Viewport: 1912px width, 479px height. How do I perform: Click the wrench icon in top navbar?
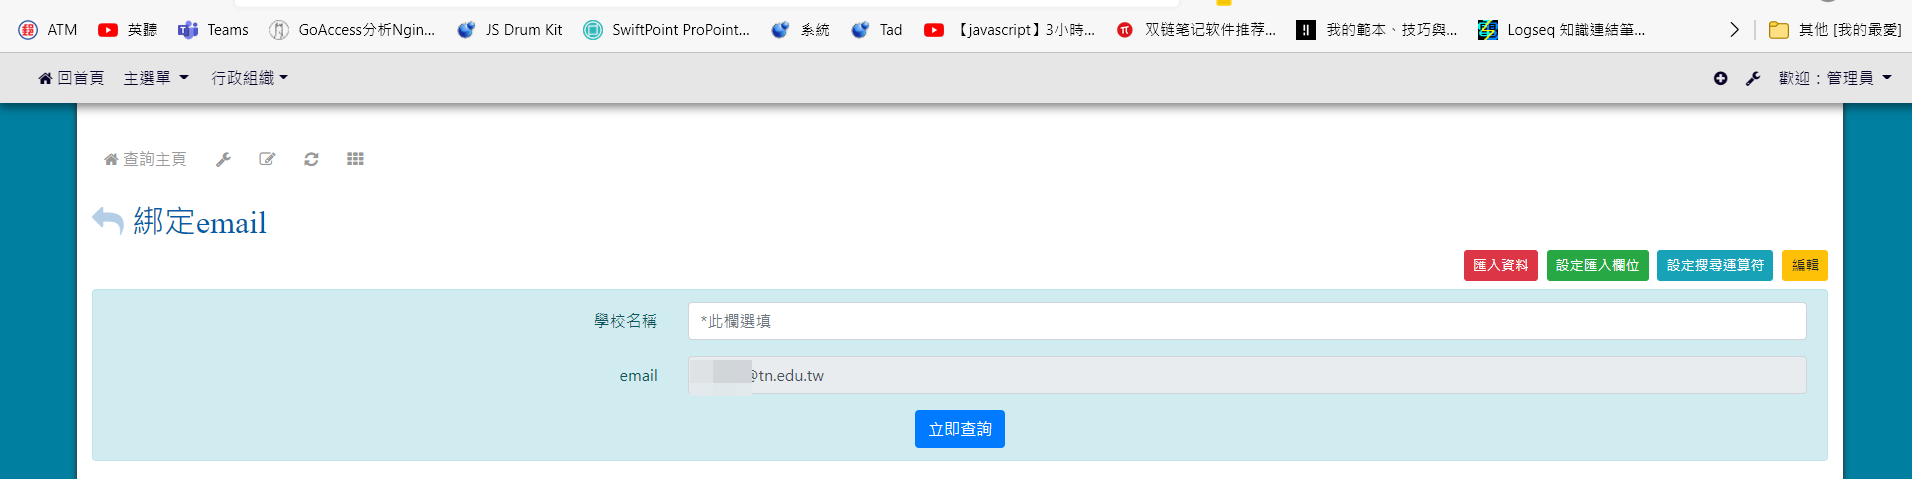click(x=1753, y=78)
